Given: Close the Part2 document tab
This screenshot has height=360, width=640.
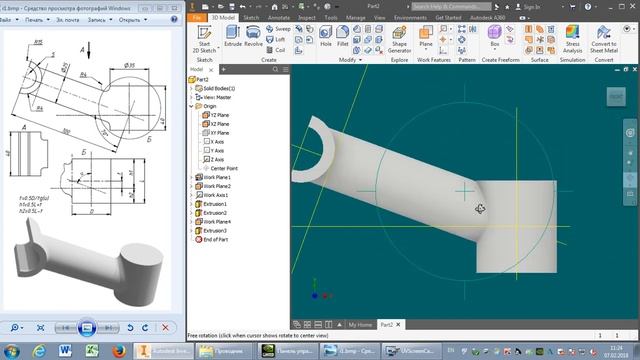Looking at the screenshot, I should [398, 324].
